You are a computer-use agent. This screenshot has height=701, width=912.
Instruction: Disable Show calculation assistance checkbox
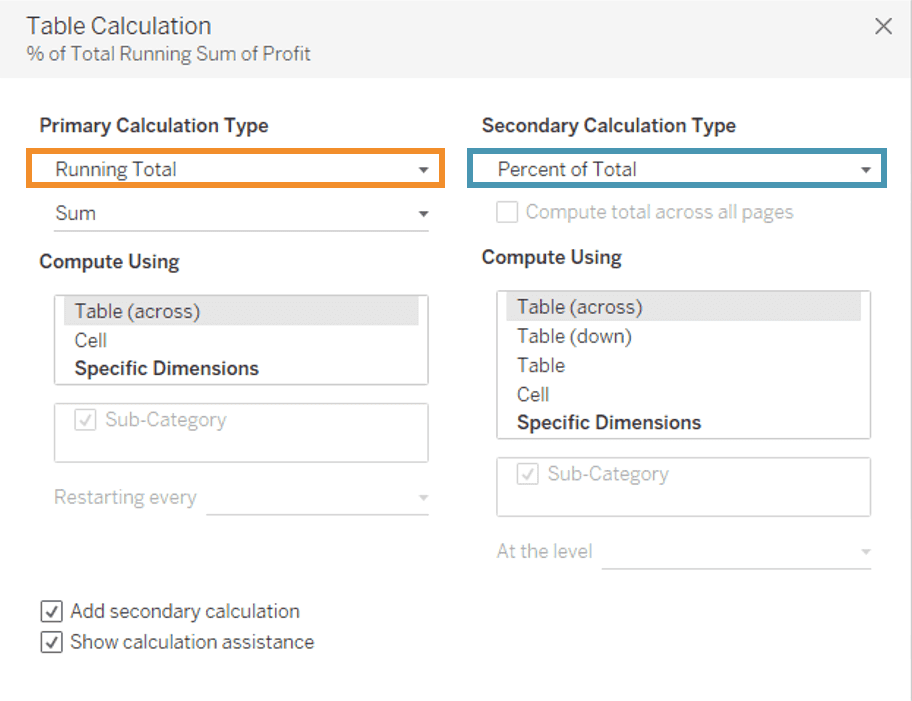coord(52,642)
